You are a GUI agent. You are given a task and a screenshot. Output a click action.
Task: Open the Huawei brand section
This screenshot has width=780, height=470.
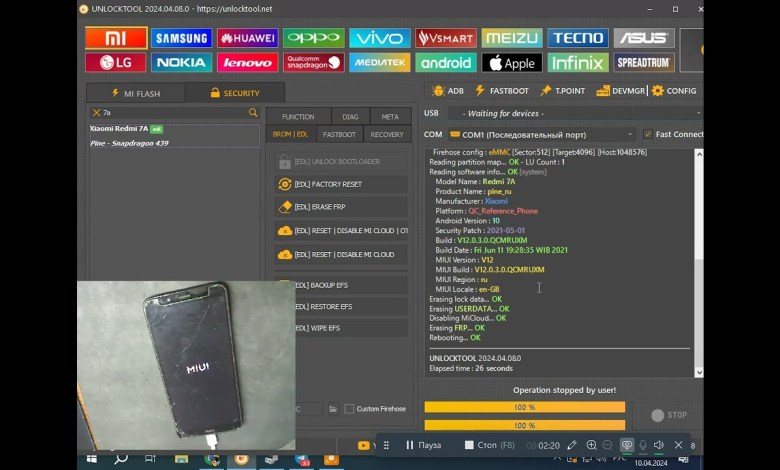tap(247, 38)
